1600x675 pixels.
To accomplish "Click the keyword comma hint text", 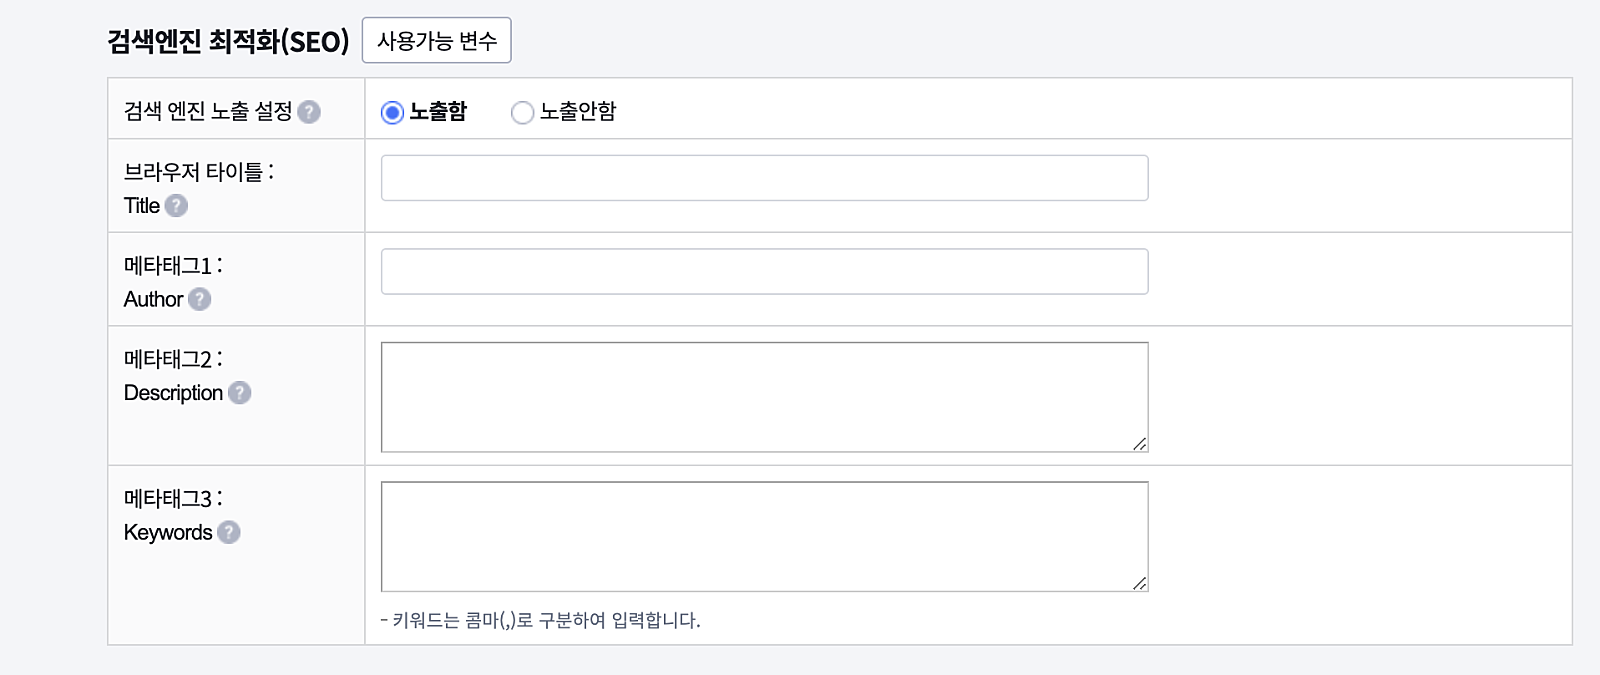I will [541, 620].
